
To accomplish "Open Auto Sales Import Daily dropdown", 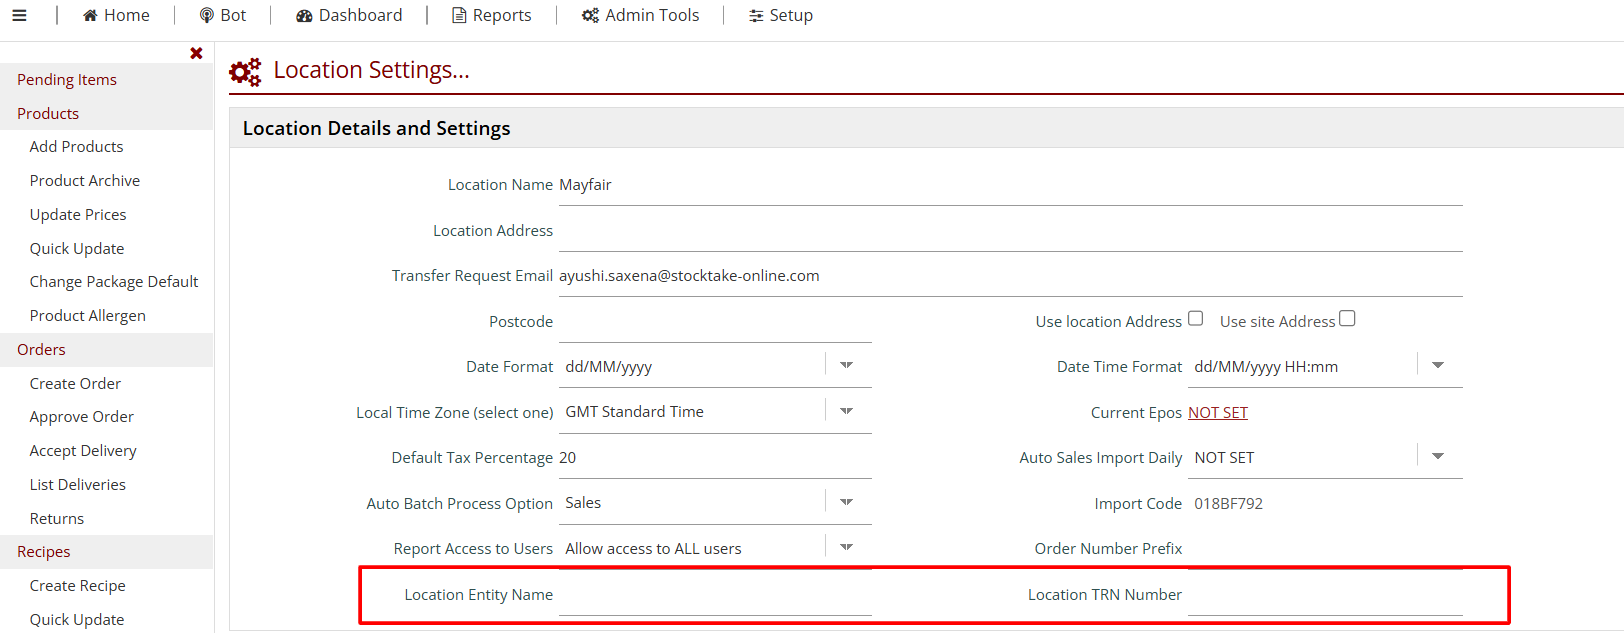I will tap(1437, 457).
